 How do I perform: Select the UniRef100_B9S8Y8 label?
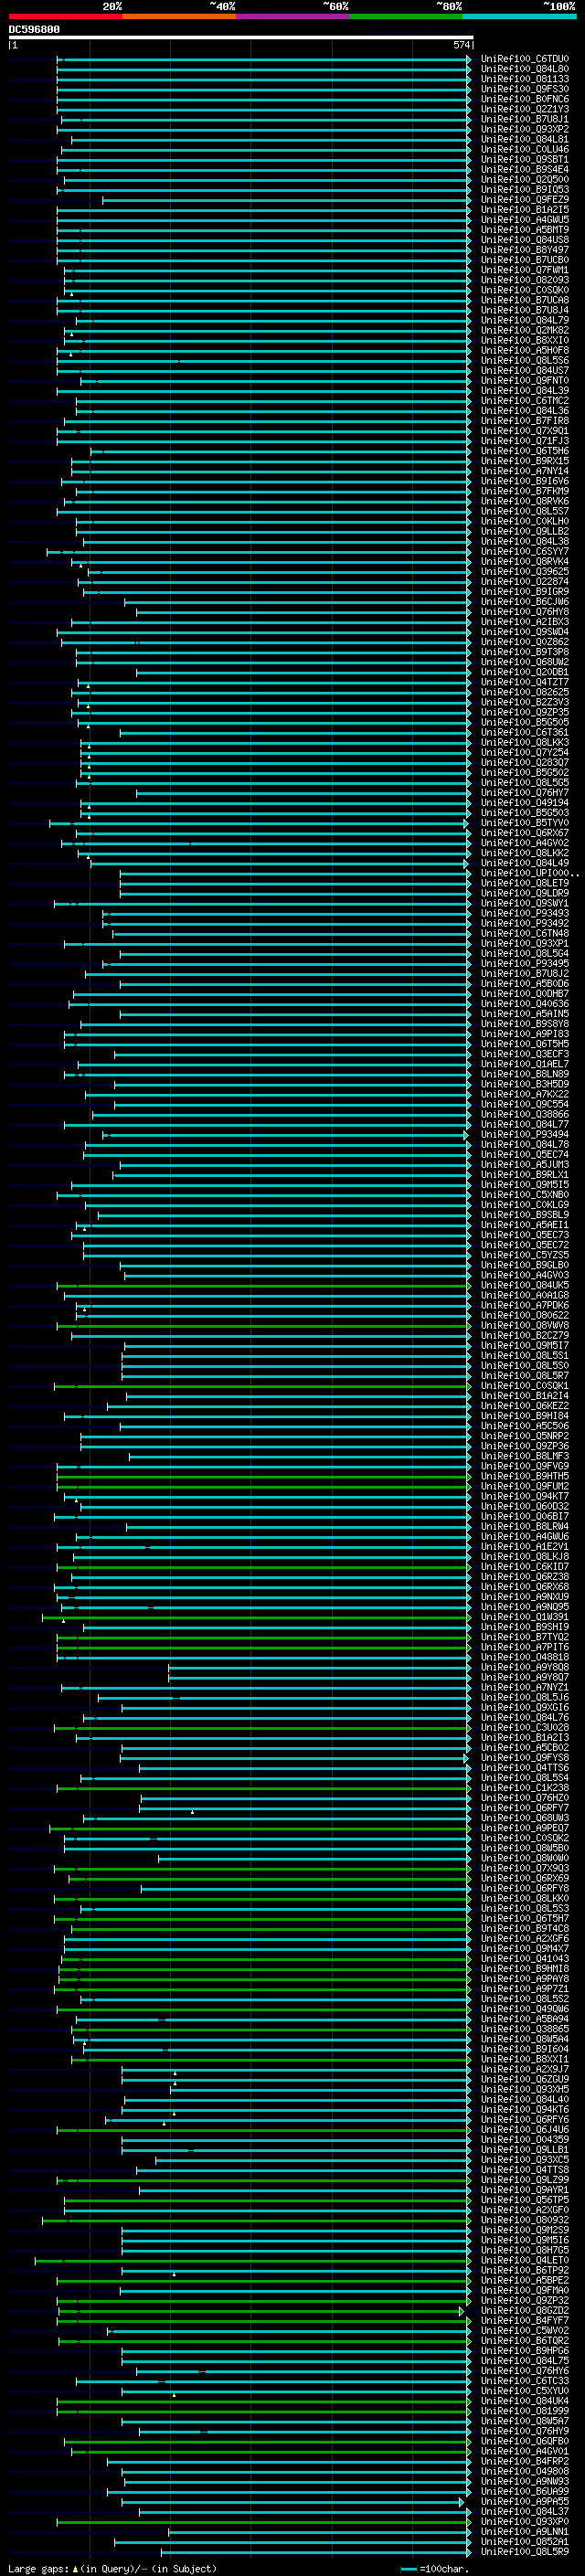coord(524,1023)
